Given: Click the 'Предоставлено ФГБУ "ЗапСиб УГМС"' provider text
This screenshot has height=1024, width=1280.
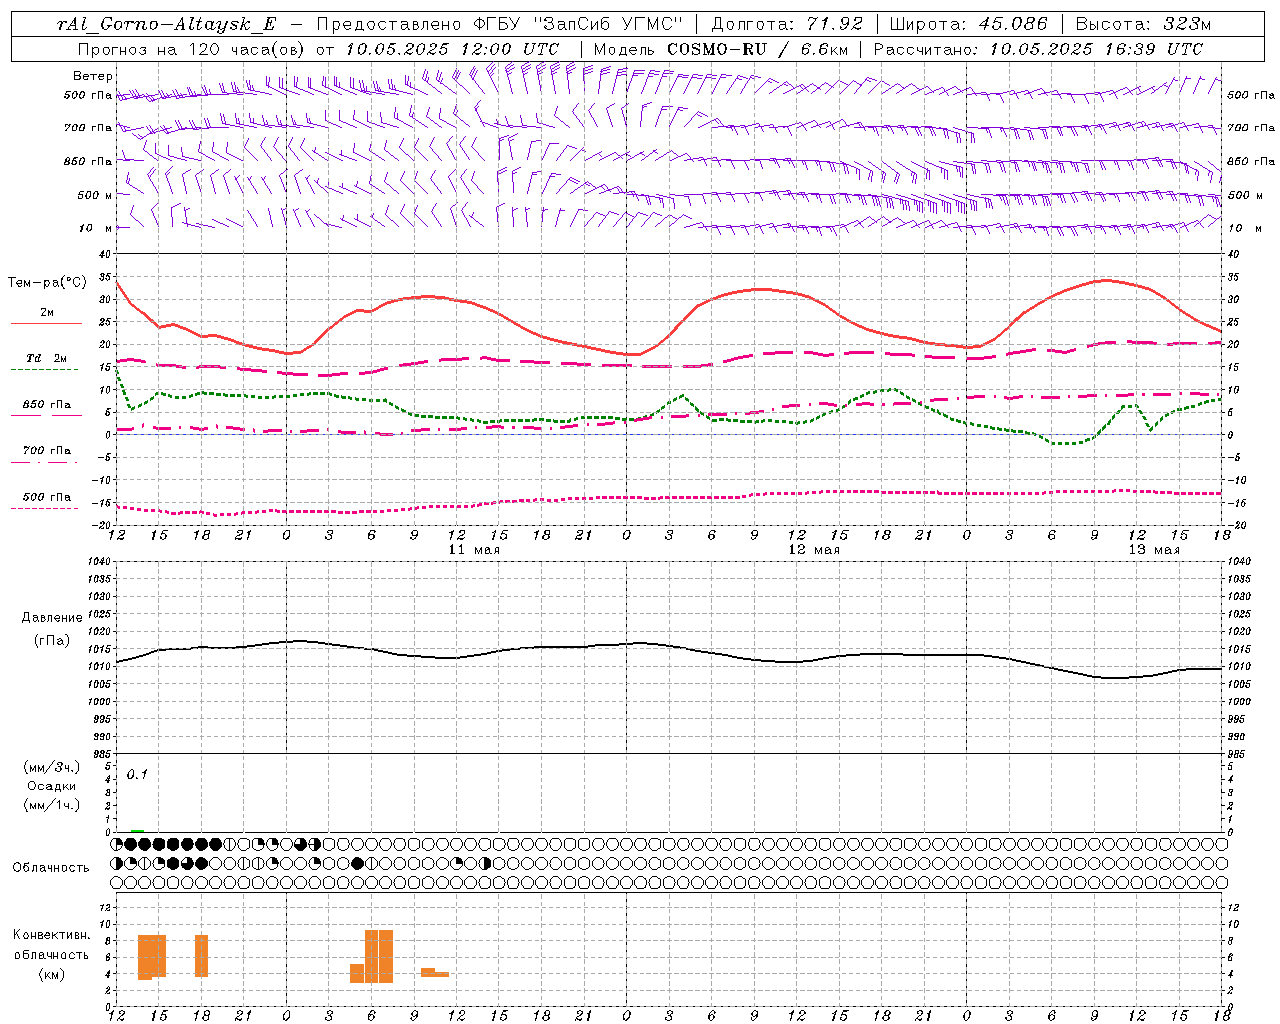Looking at the screenshot, I should pyautogui.click(x=499, y=24).
